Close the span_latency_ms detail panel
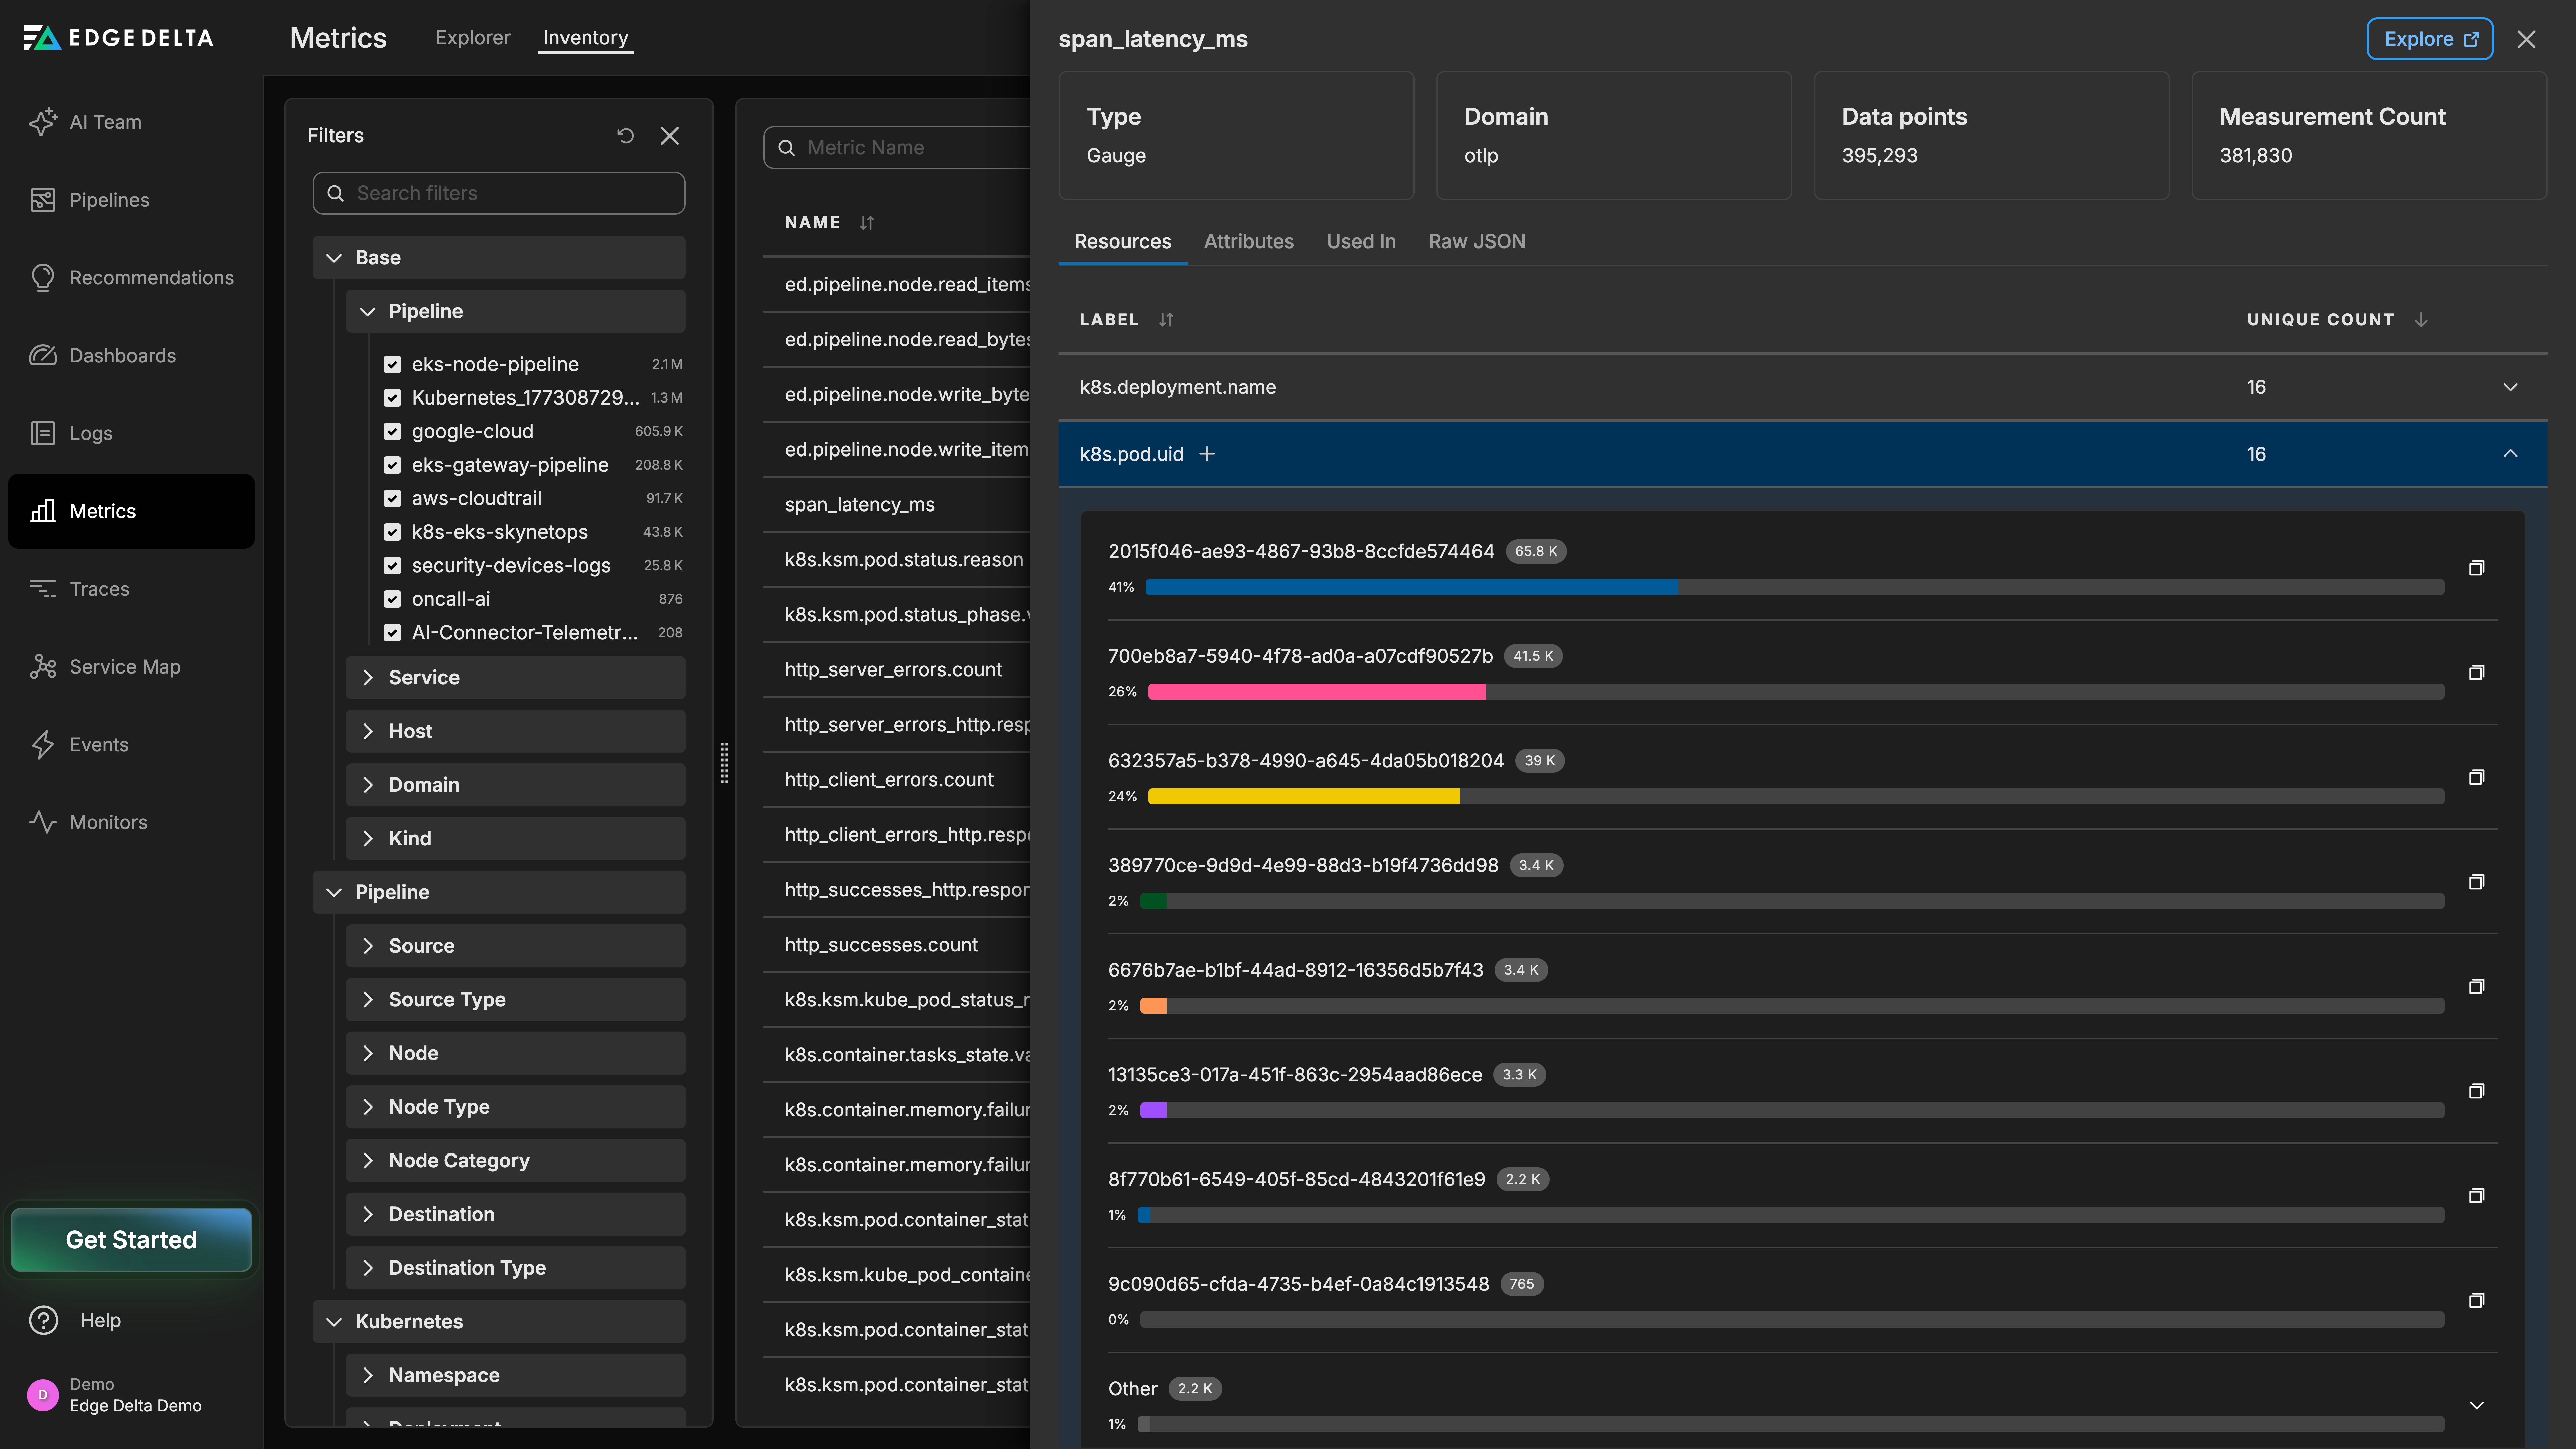The width and height of the screenshot is (2576, 1449). tap(2526, 39)
